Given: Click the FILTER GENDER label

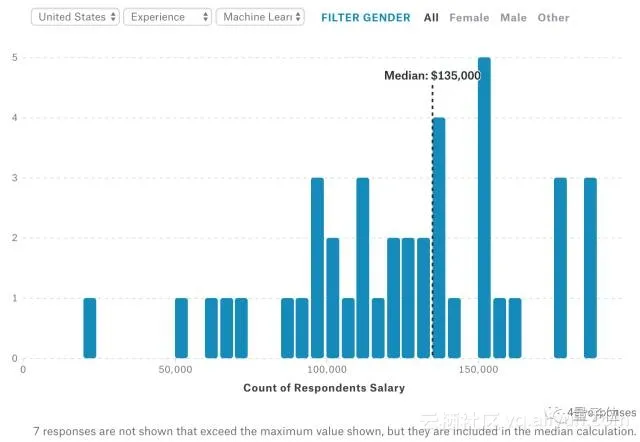Looking at the screenshot, I should pyautogui.click(x=365, y=17).
